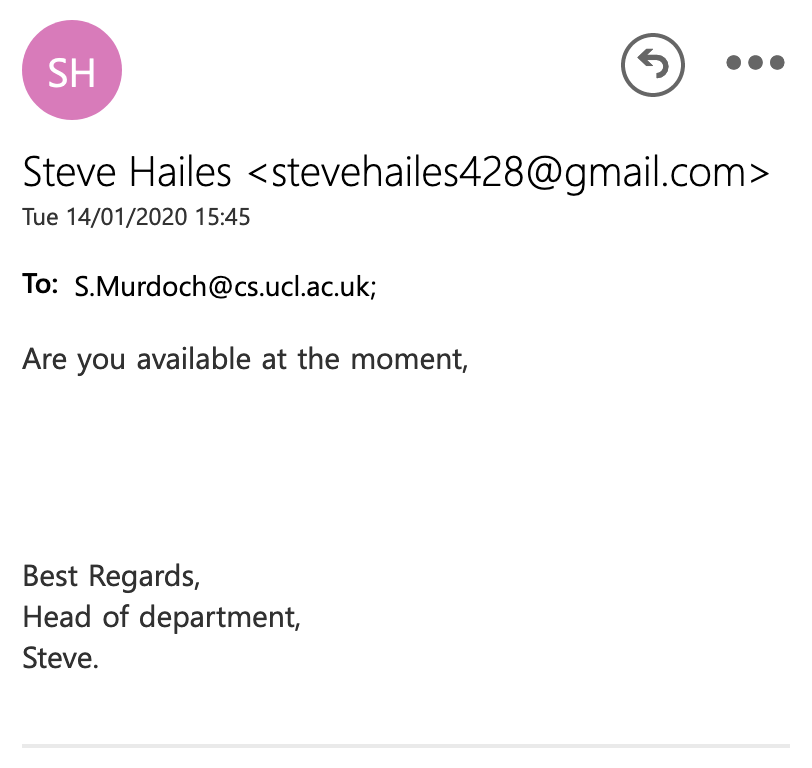This screenshot has width=812, height=768.
Task: Click the bold "To:" label
Action: coord(41,285)
